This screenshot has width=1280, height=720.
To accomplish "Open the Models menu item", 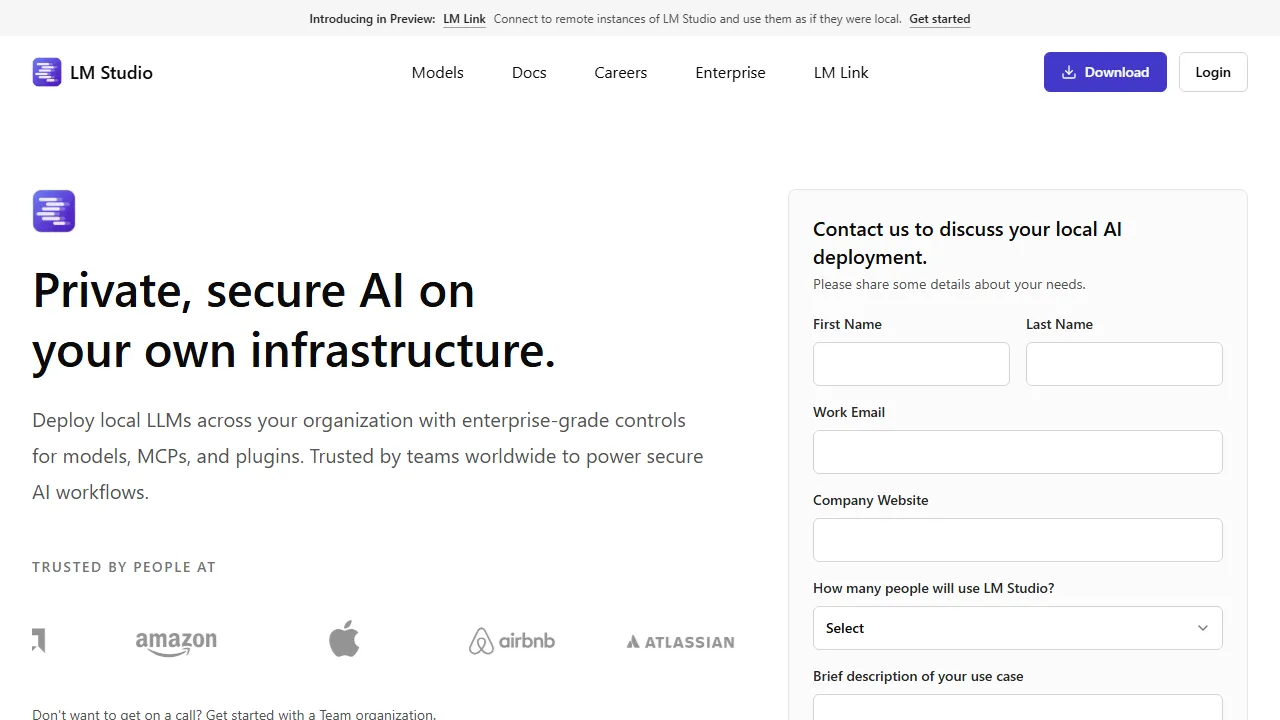I will (x=438, y=72).
